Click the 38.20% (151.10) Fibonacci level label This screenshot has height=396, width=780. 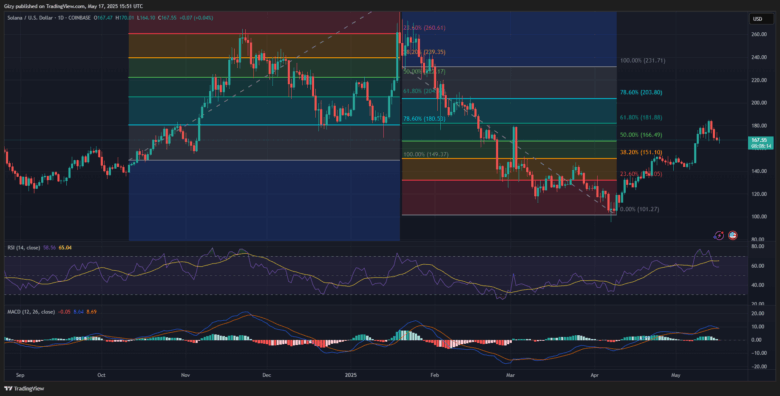pyautogui.click(x=642, y=152)
